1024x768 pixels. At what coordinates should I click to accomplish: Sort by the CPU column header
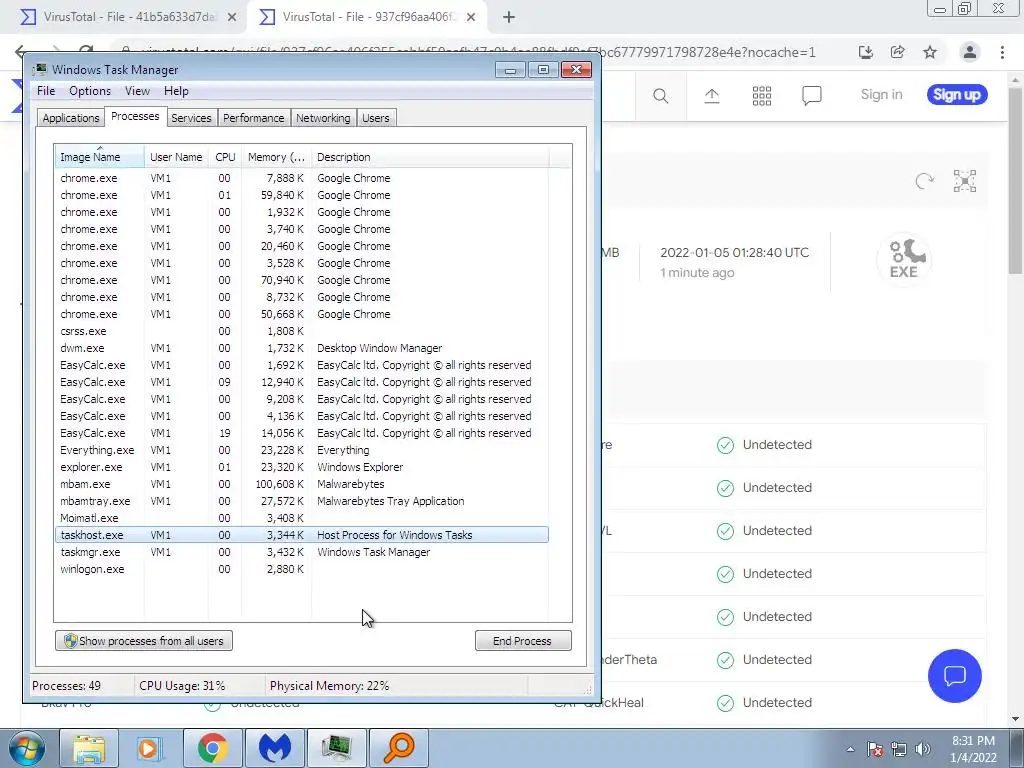coord(225,157)
